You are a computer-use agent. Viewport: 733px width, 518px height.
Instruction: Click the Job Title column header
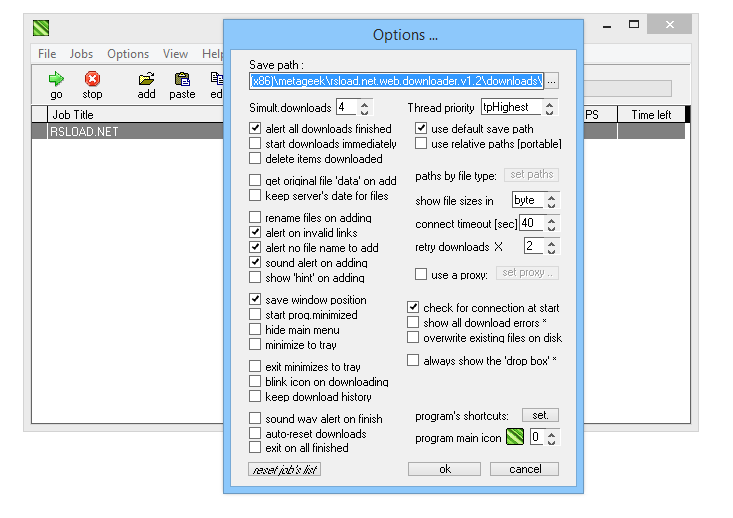(136, 115)
